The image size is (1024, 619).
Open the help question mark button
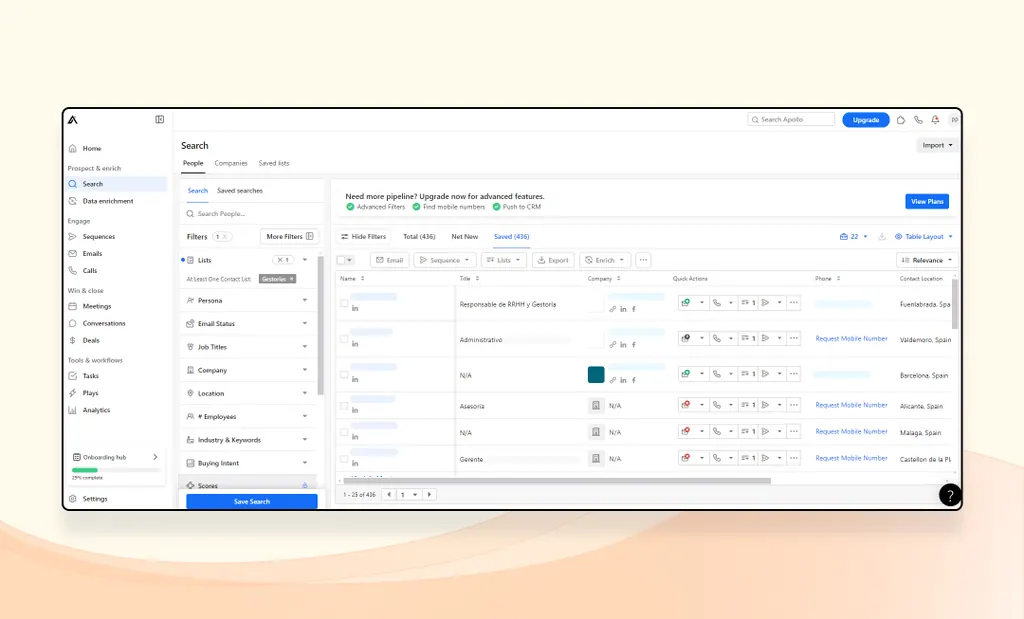click(950, 496)
